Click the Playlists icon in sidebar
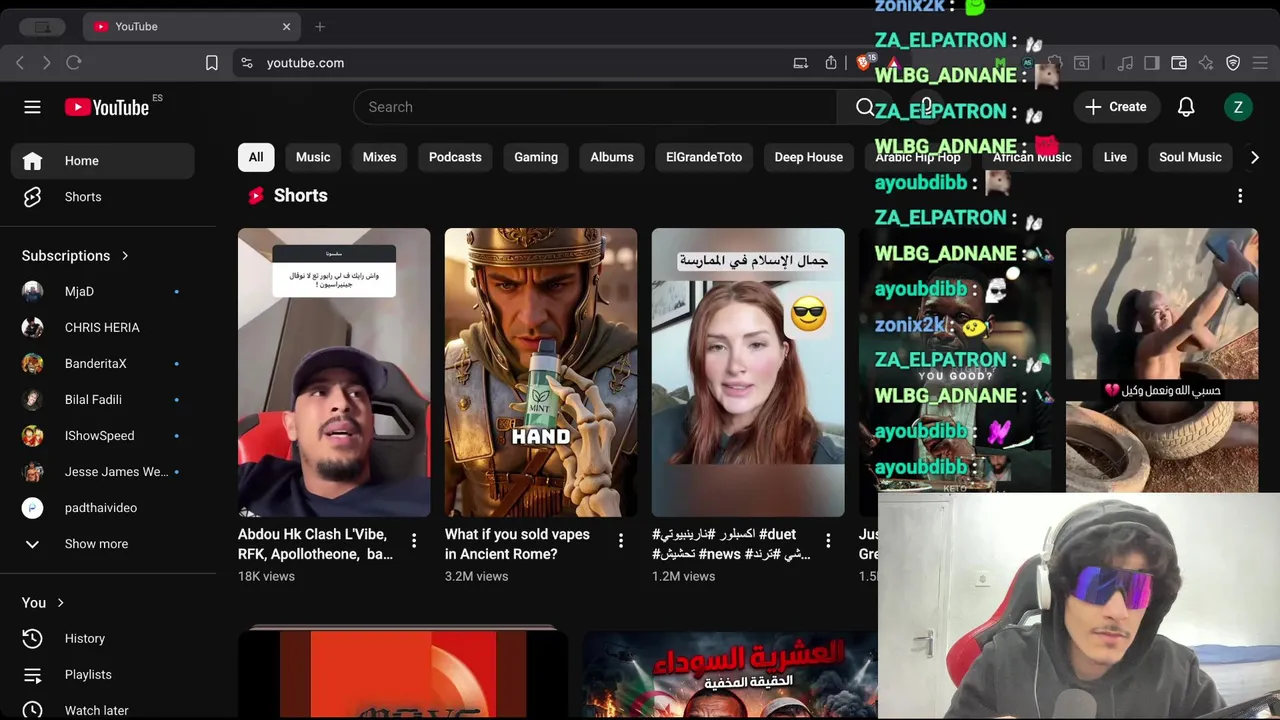1280x720 pixels. coord(32,674)
